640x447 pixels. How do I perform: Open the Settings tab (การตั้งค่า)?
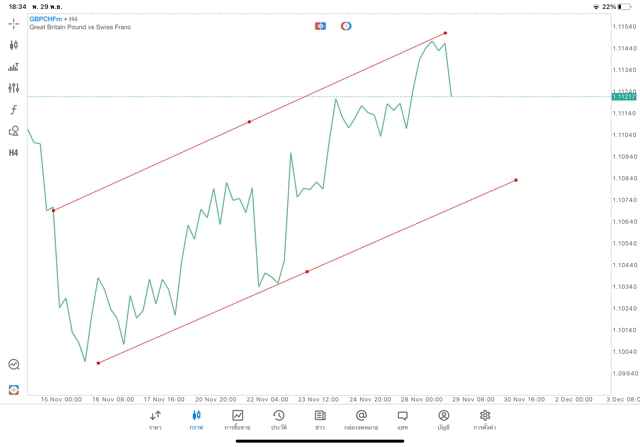tap(485, 419)
